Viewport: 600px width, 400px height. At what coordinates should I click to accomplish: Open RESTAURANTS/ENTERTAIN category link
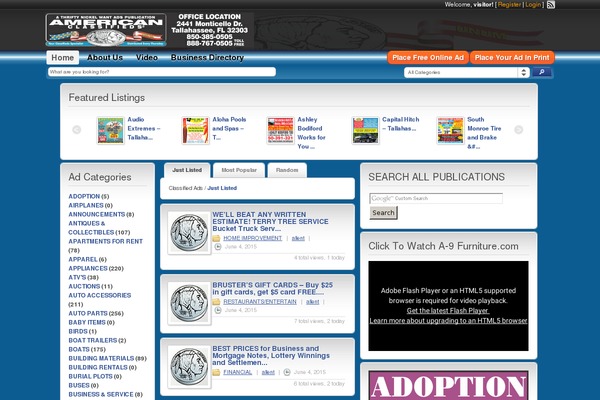260,302
